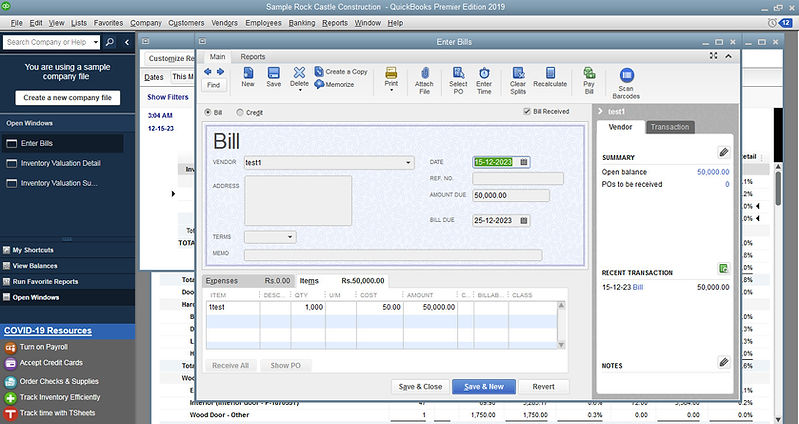
Task: Clear Splits on the bill
Action: point(518,81)
